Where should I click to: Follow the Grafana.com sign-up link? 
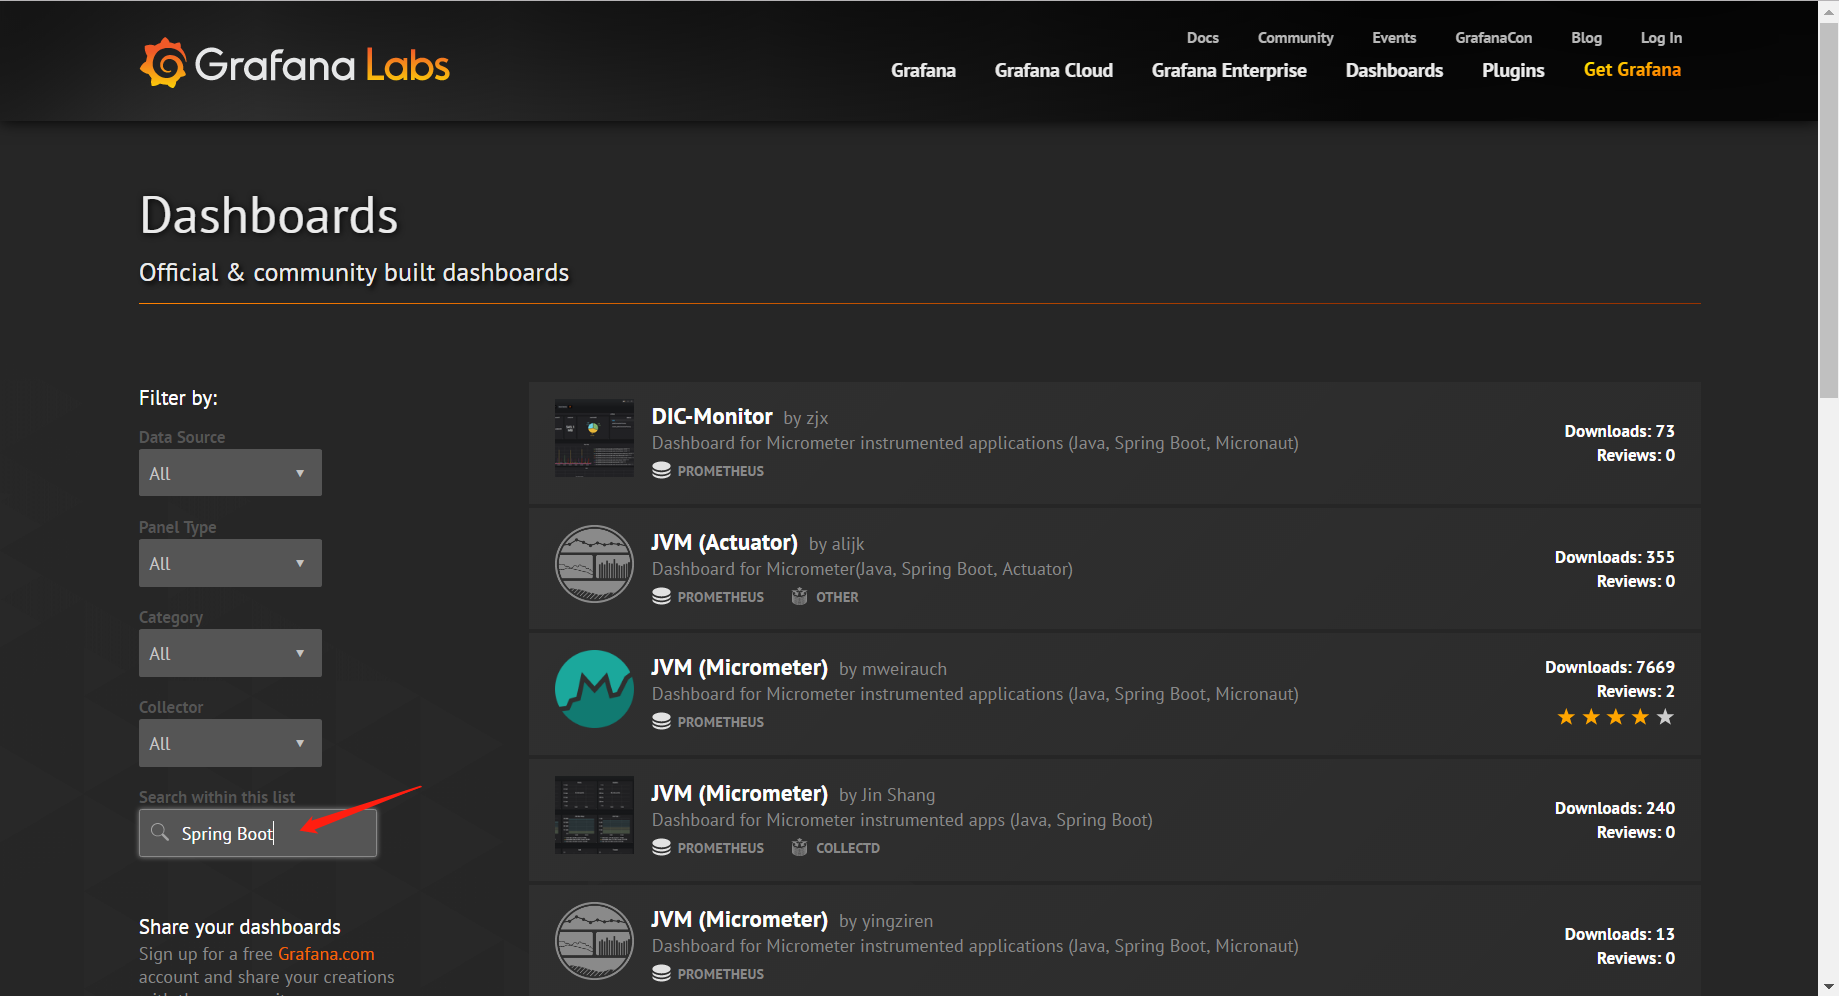pos(326,954)
